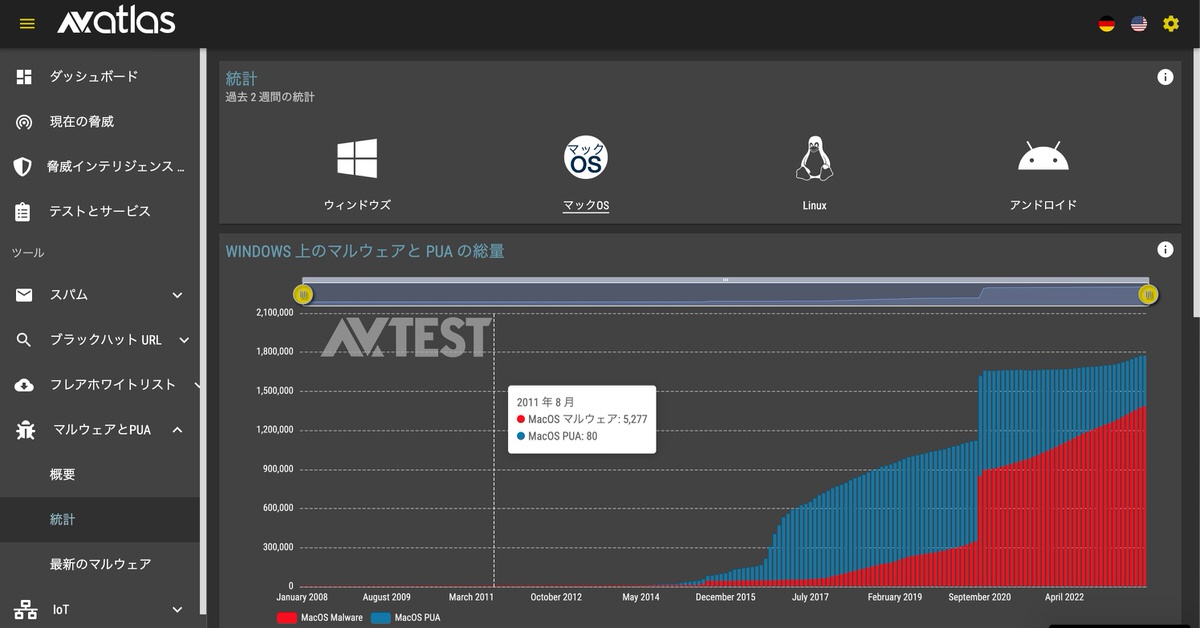Expand the IoT submenu chevron
Screen dimensions: 1200x628
[177, 609]
